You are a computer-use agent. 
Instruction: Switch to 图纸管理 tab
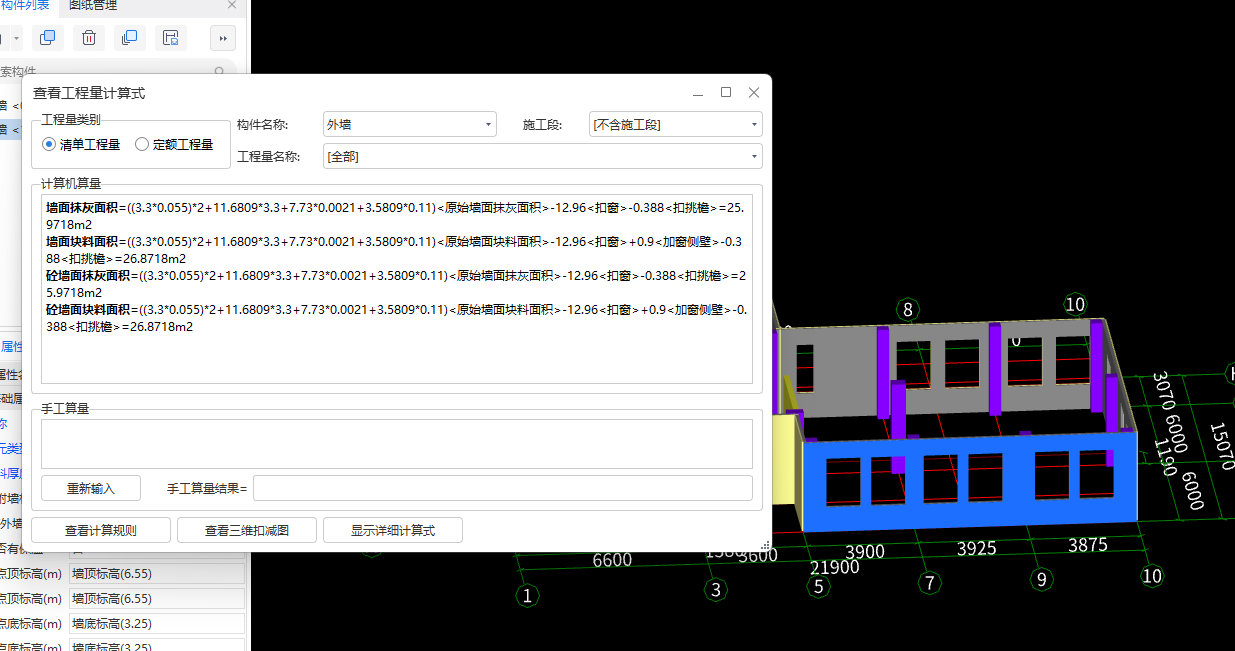[93, 5]
